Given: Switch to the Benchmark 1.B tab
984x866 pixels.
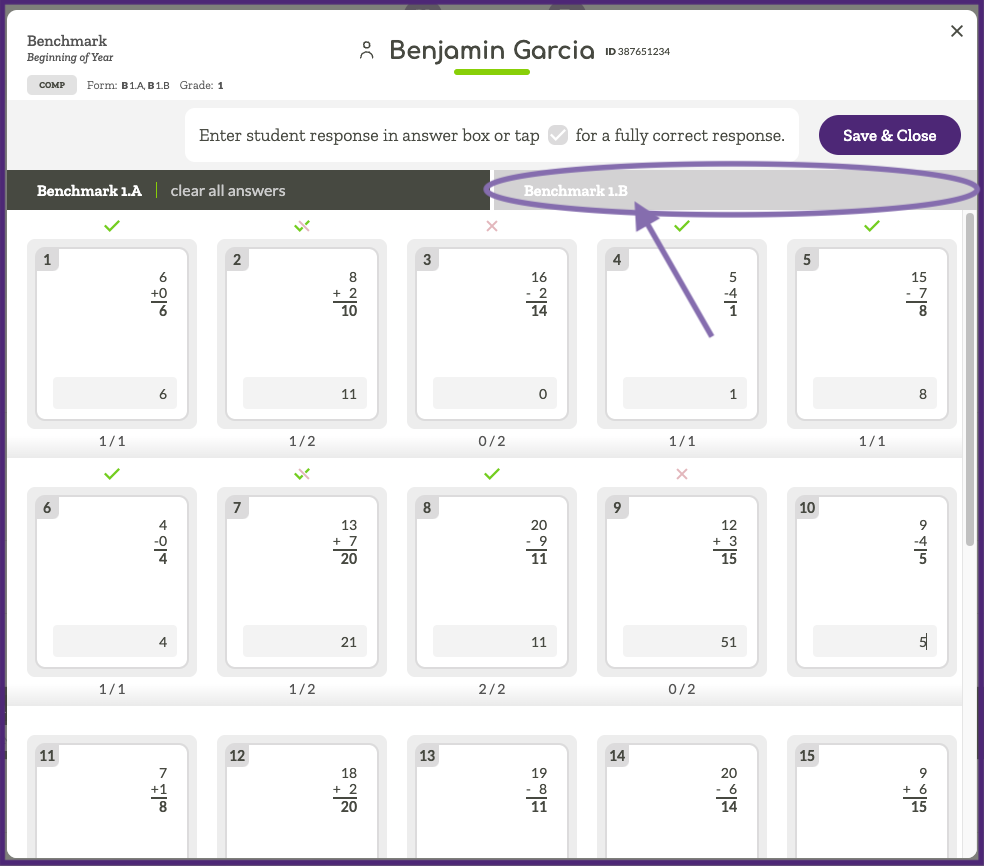Looking at the screenshot, I should pyautogui.click(x=575, y=190).
